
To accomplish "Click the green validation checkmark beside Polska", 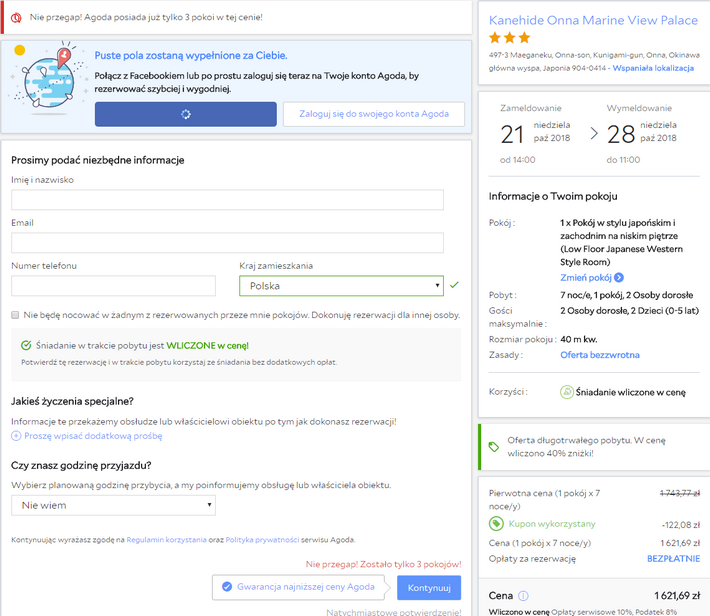I will pyautogui.click(x=454, y=285).
